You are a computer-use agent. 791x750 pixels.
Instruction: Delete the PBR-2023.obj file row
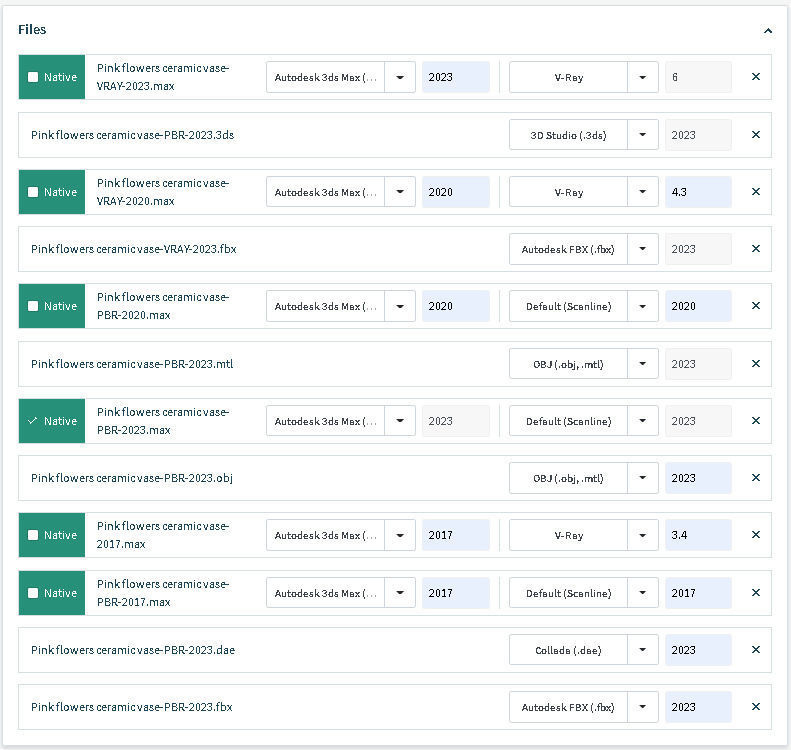755,478
